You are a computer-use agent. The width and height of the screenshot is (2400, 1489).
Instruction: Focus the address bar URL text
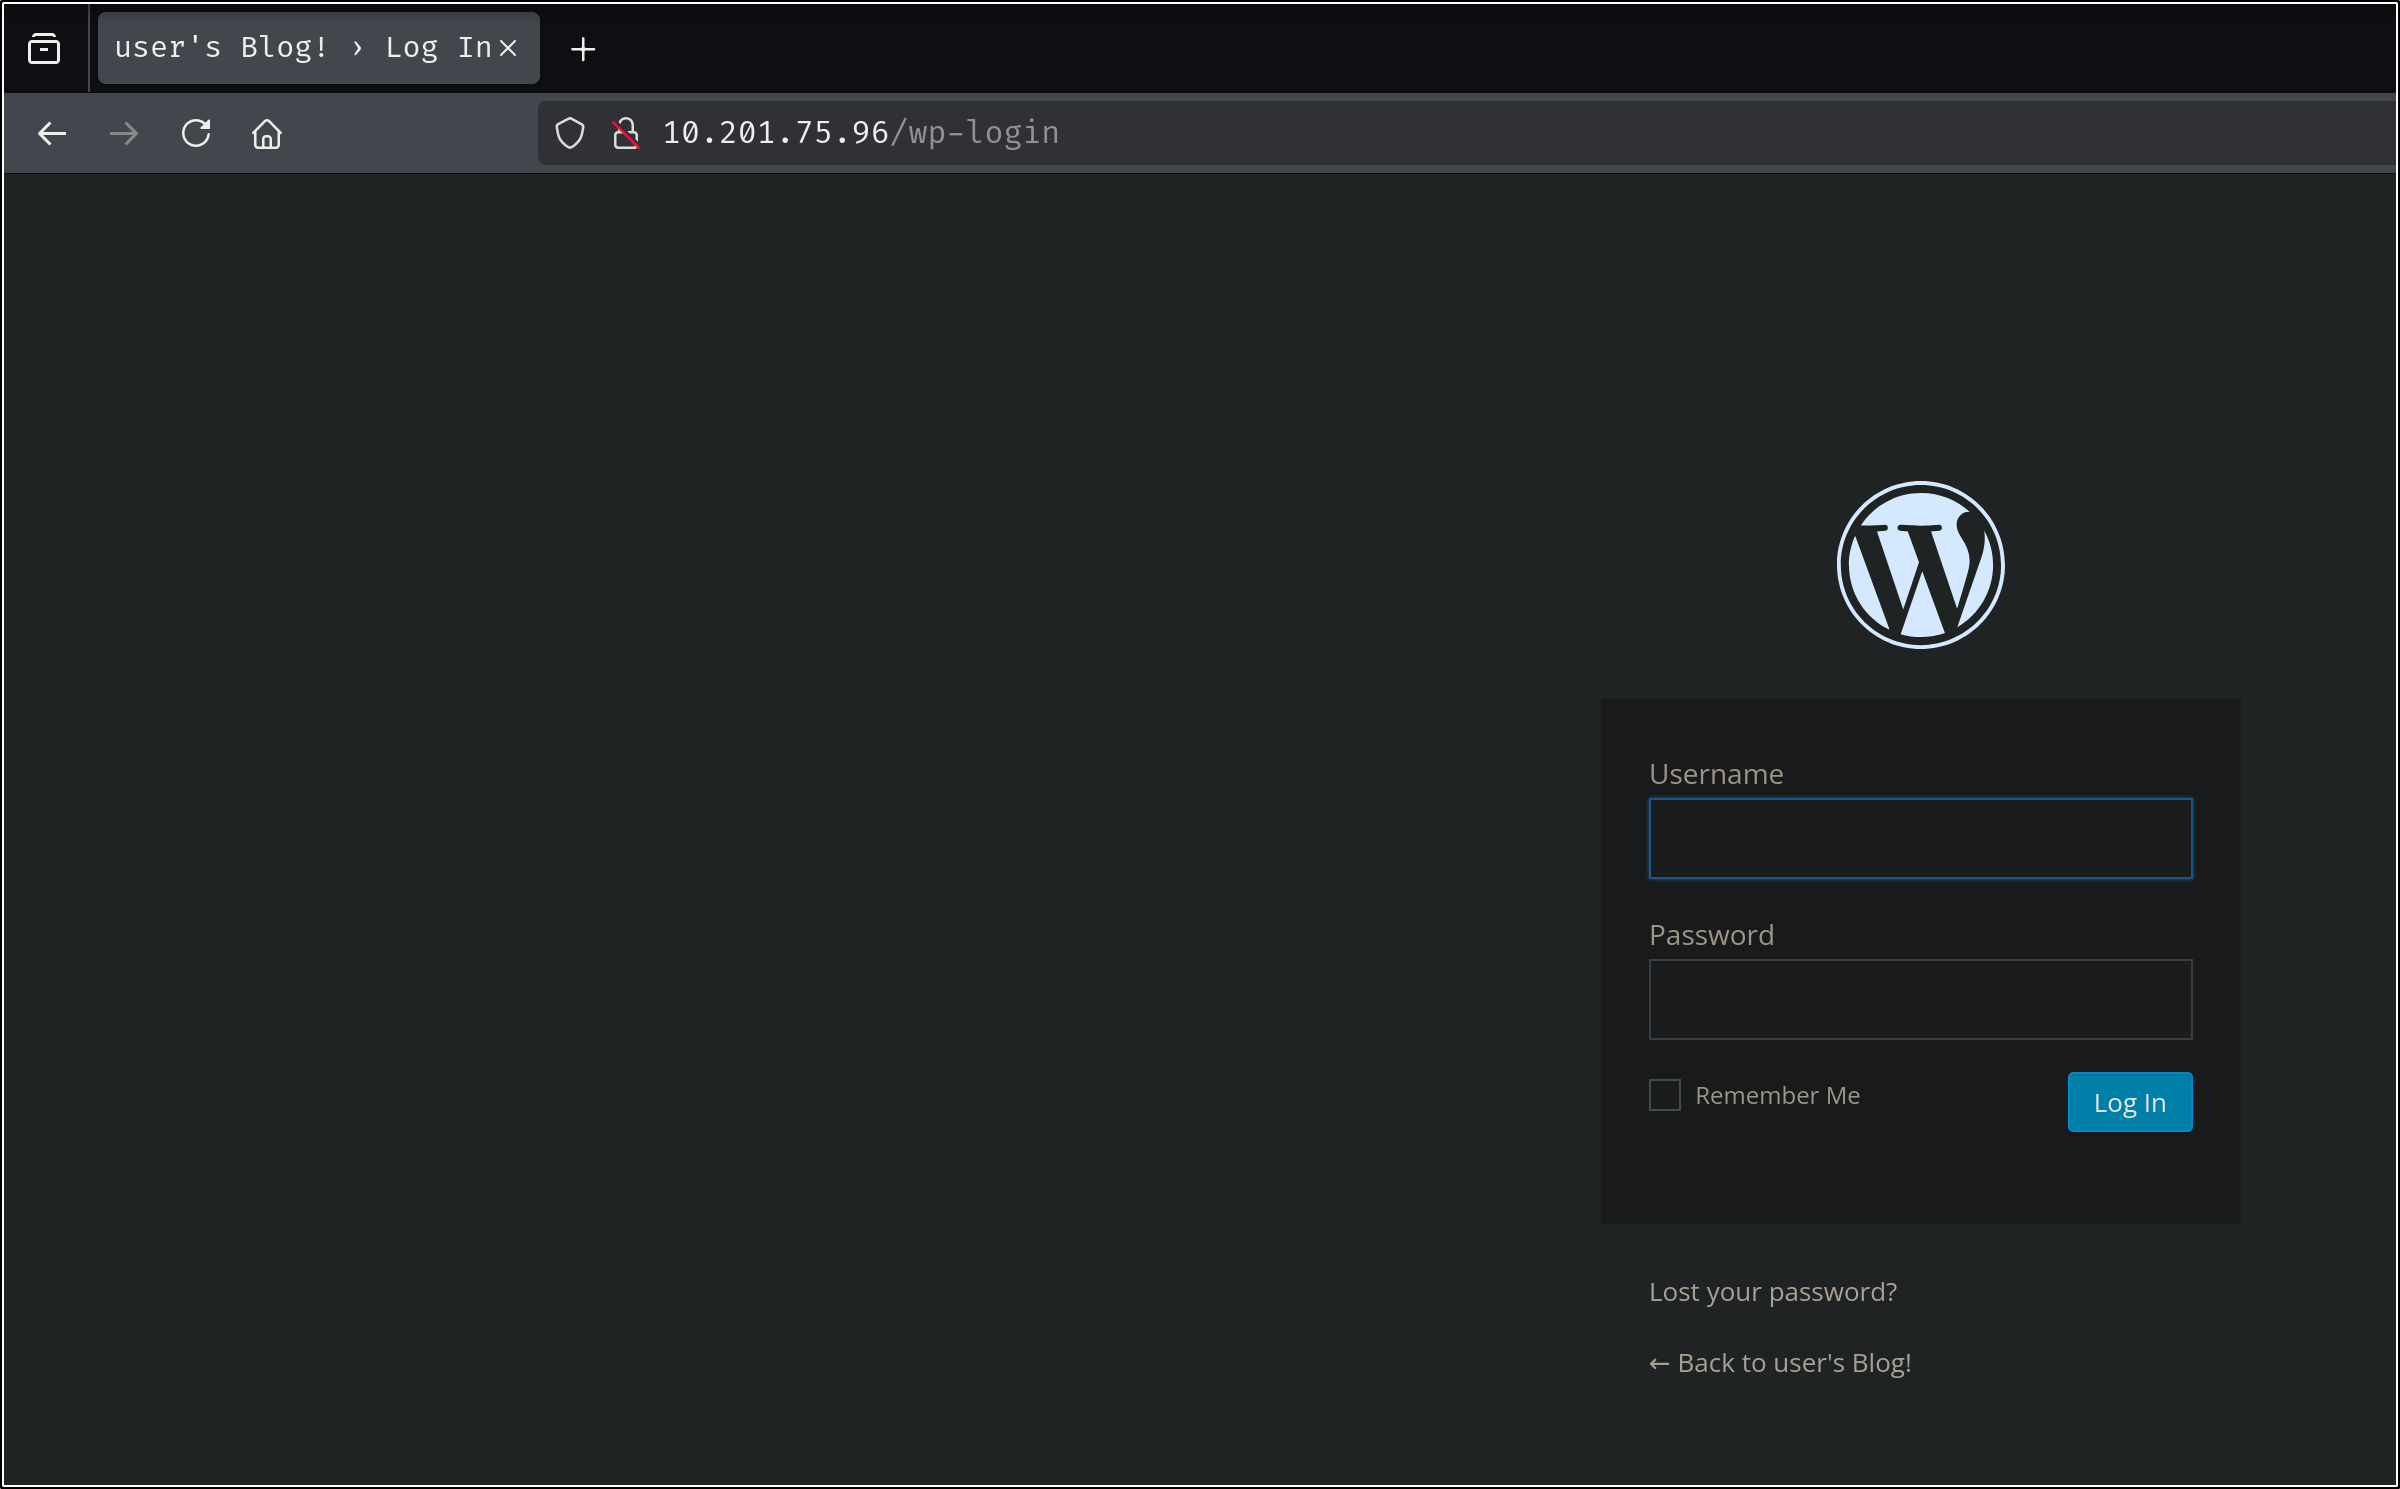point(860,133)
